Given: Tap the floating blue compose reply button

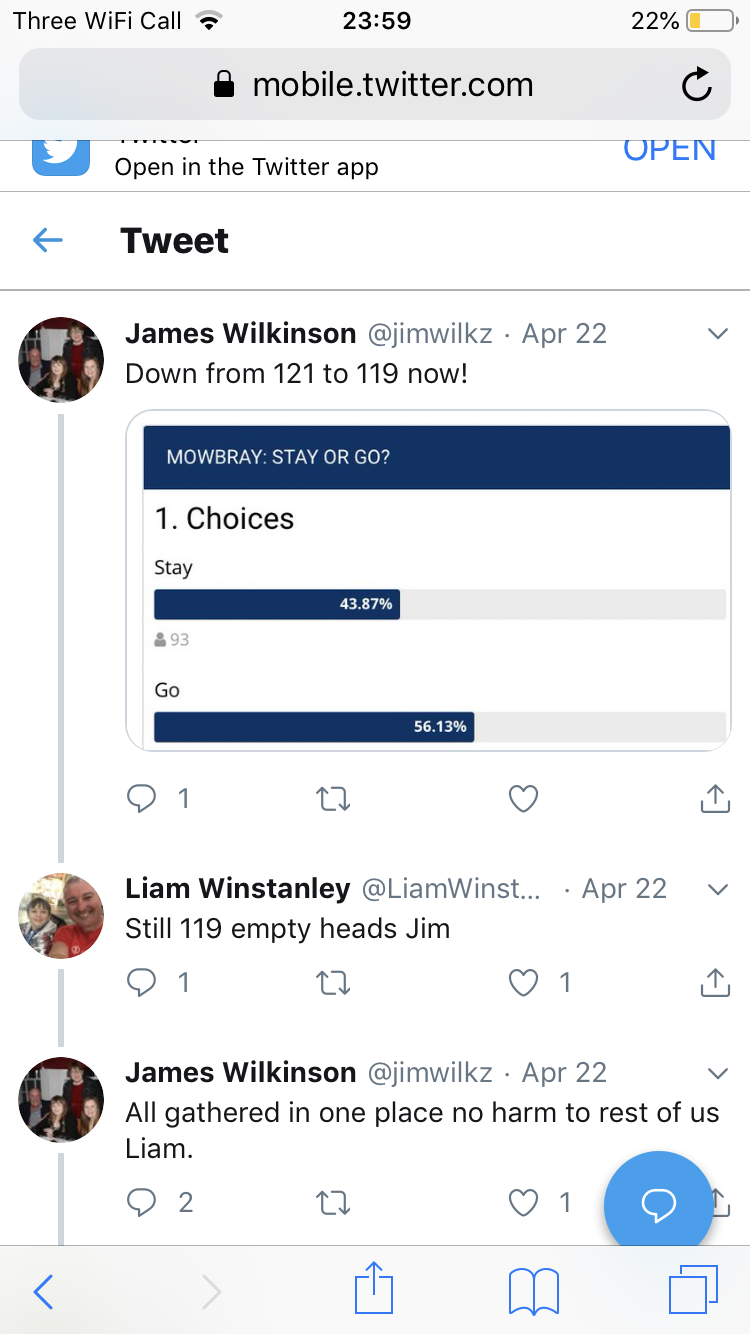Looking at the screenshot, I should click(x=658, y=1205).
